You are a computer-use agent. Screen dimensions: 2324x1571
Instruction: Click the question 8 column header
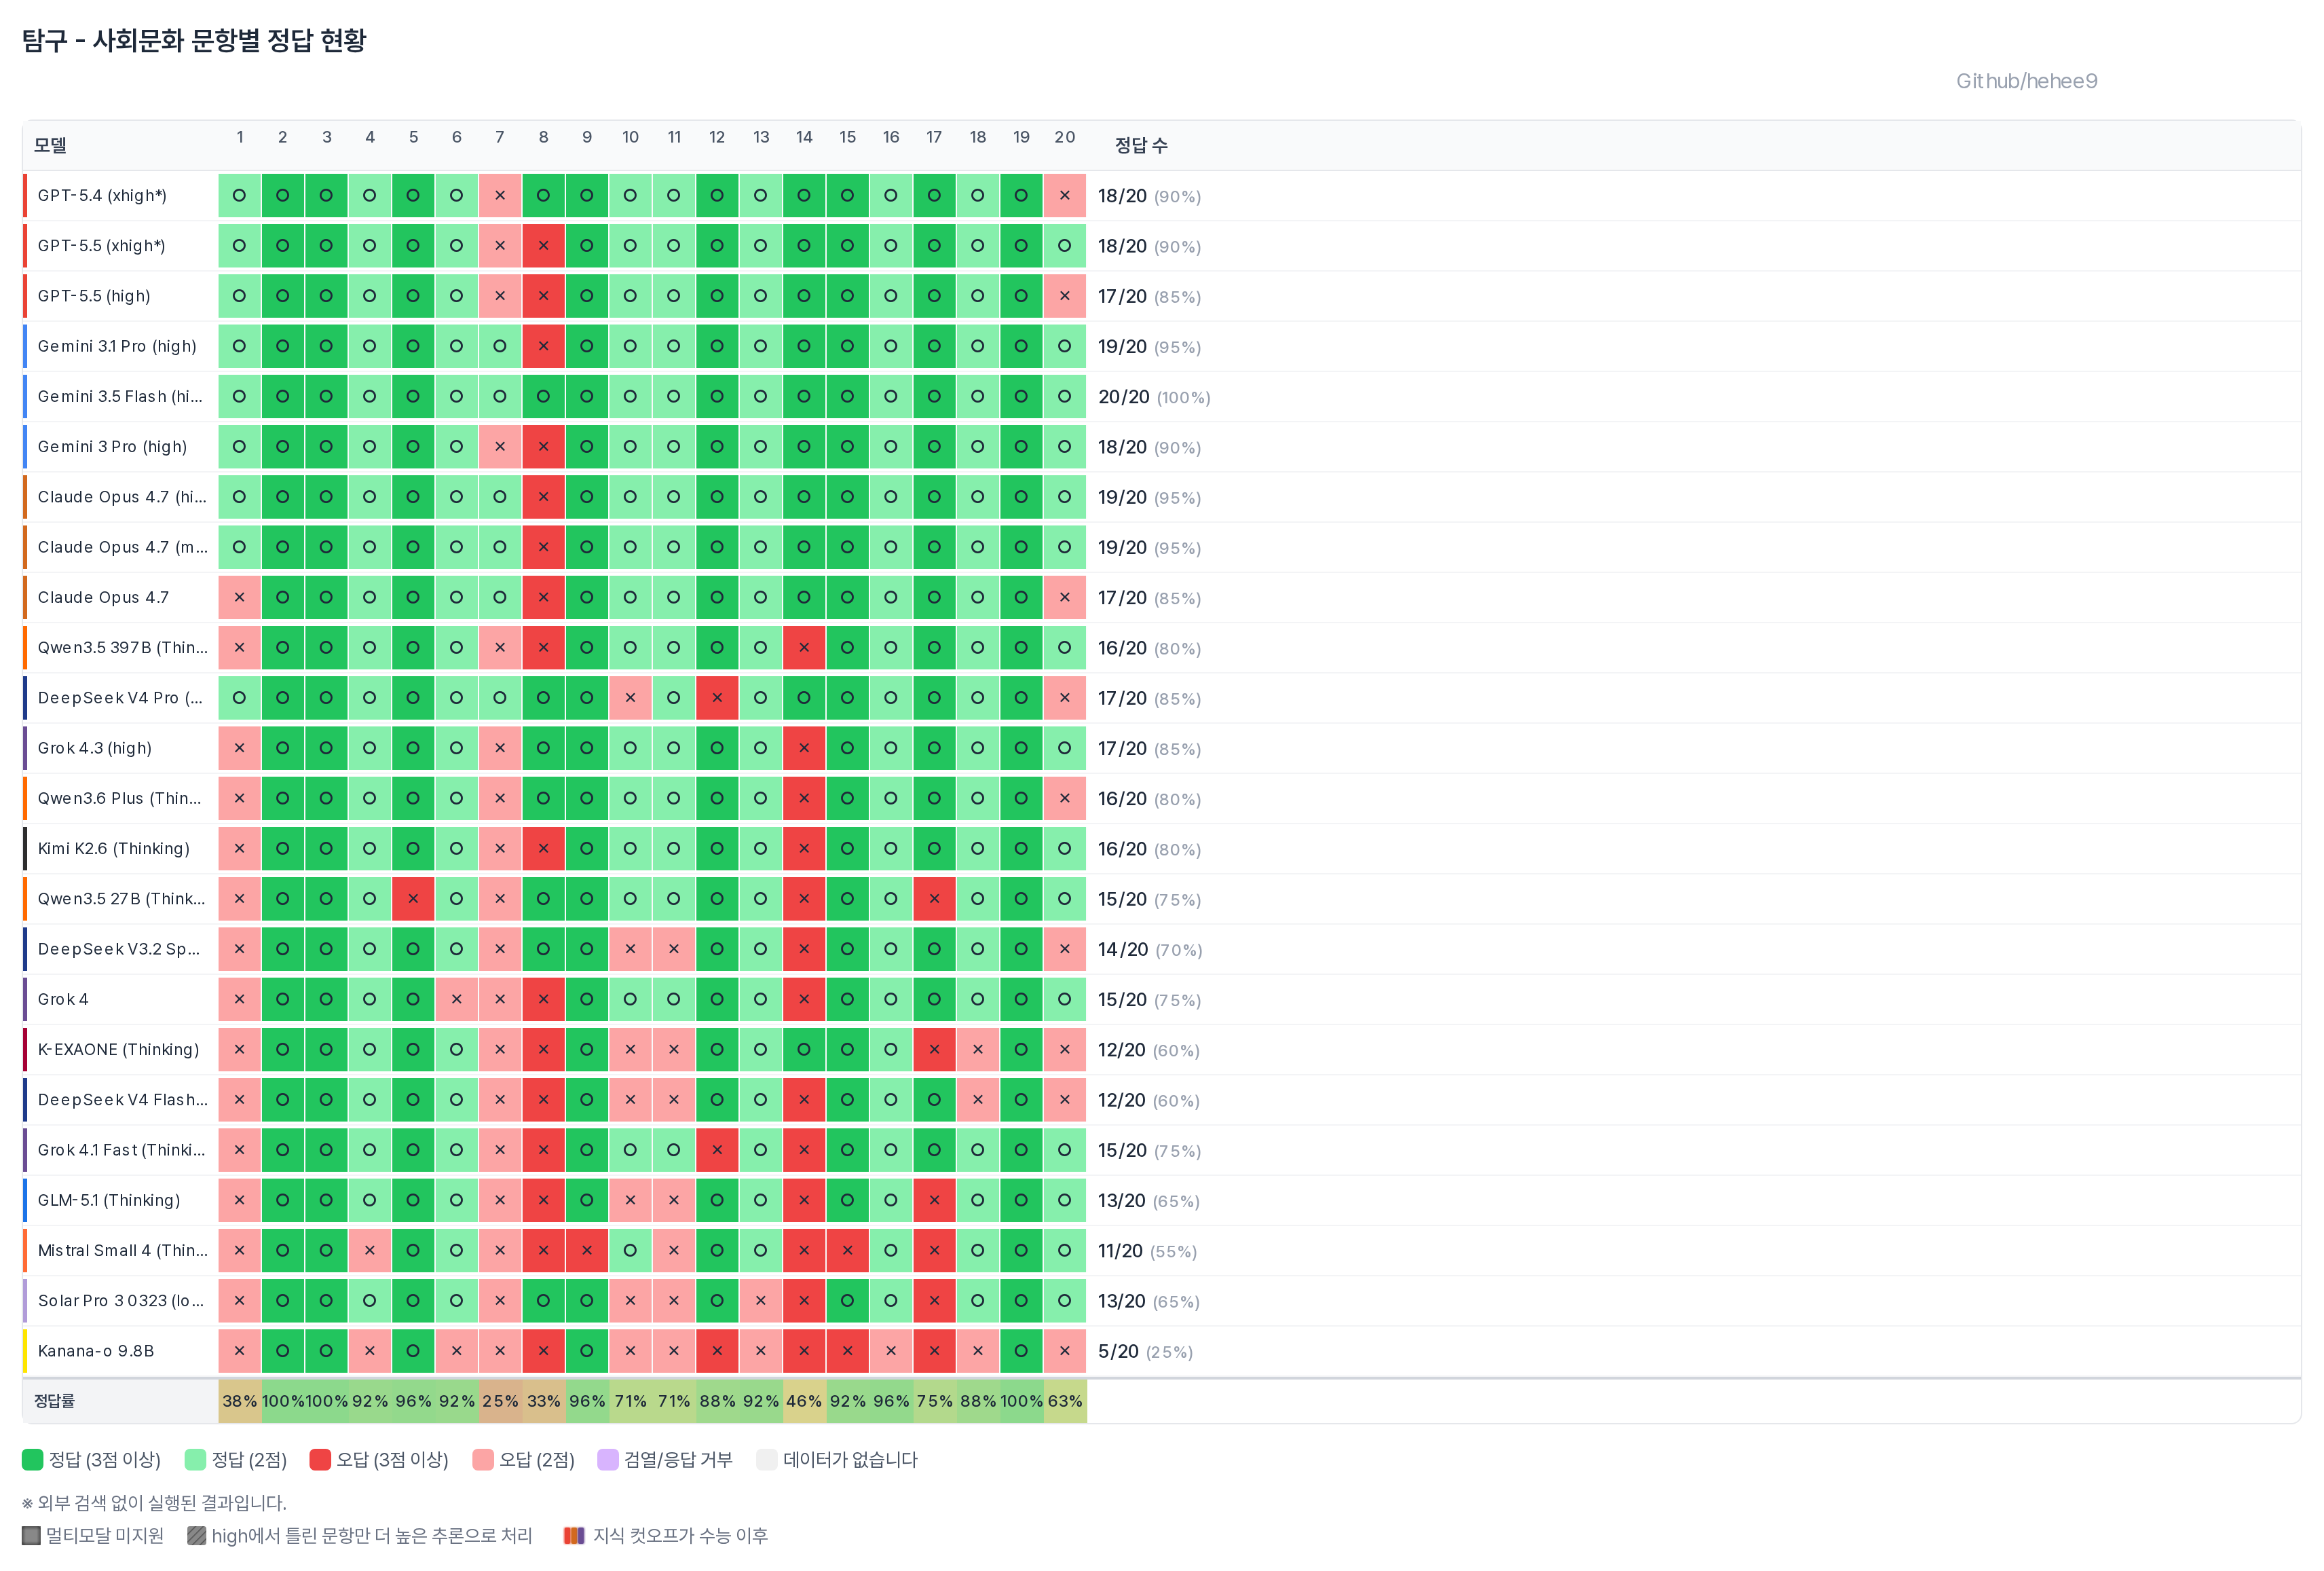coord(544,137)
